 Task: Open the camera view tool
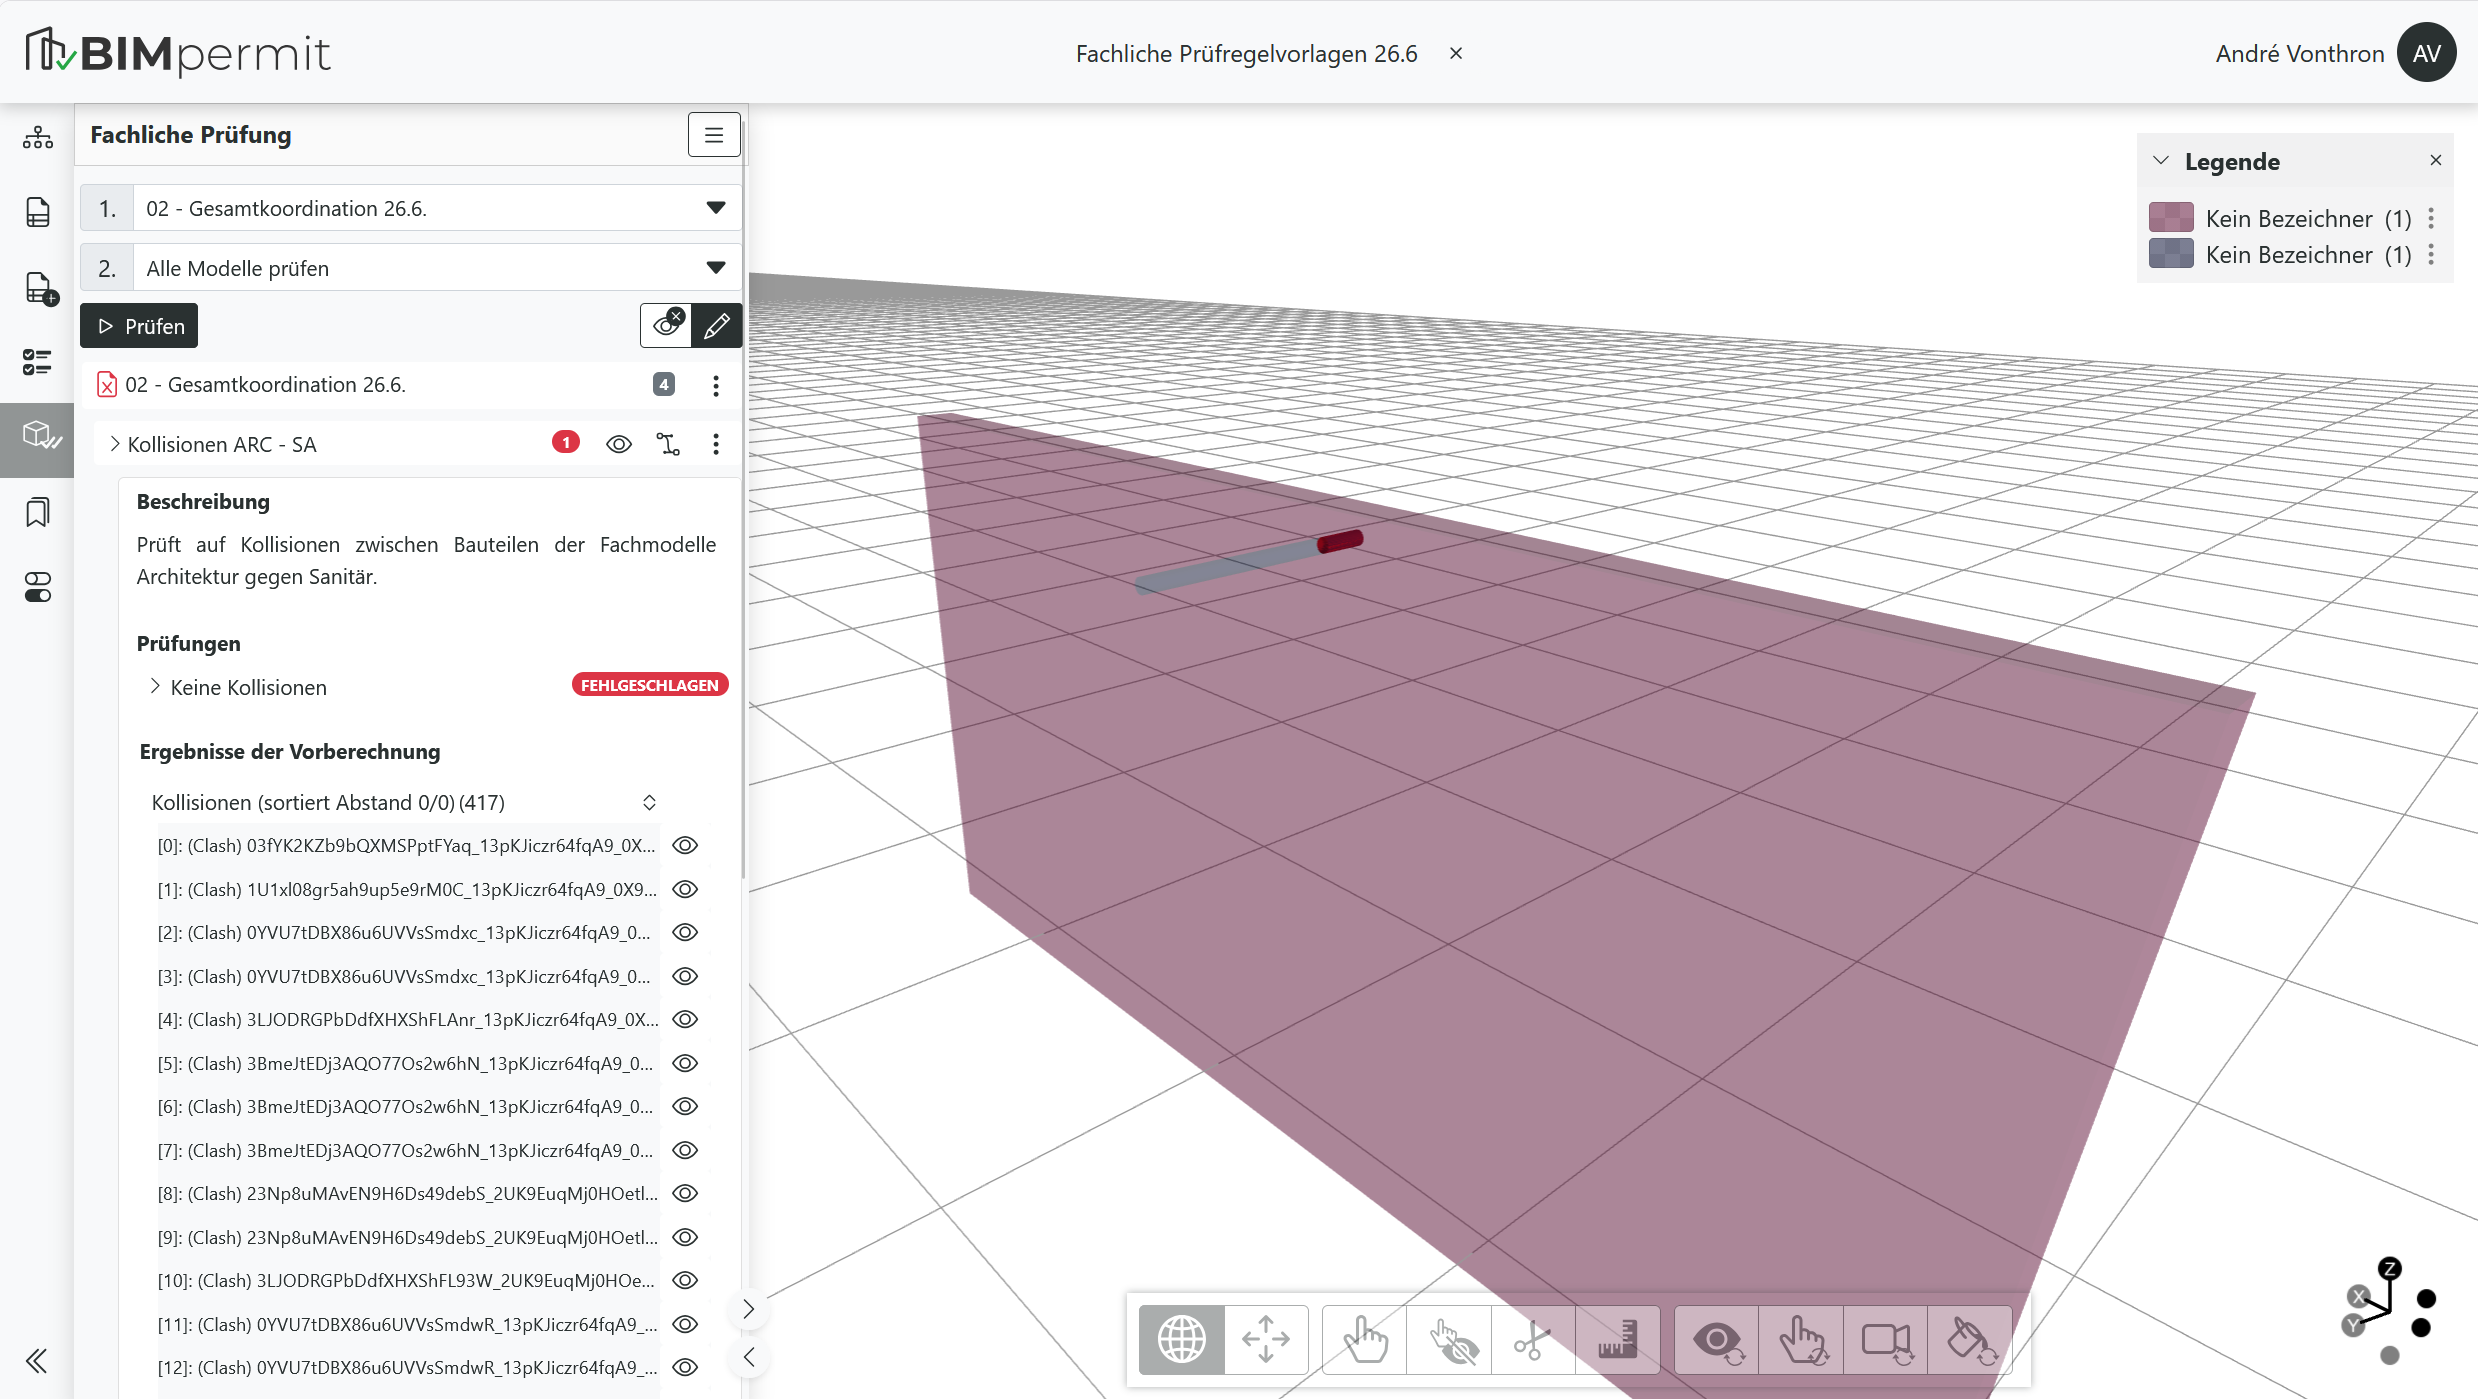pyautogui.click(x=1886, y=1340)
